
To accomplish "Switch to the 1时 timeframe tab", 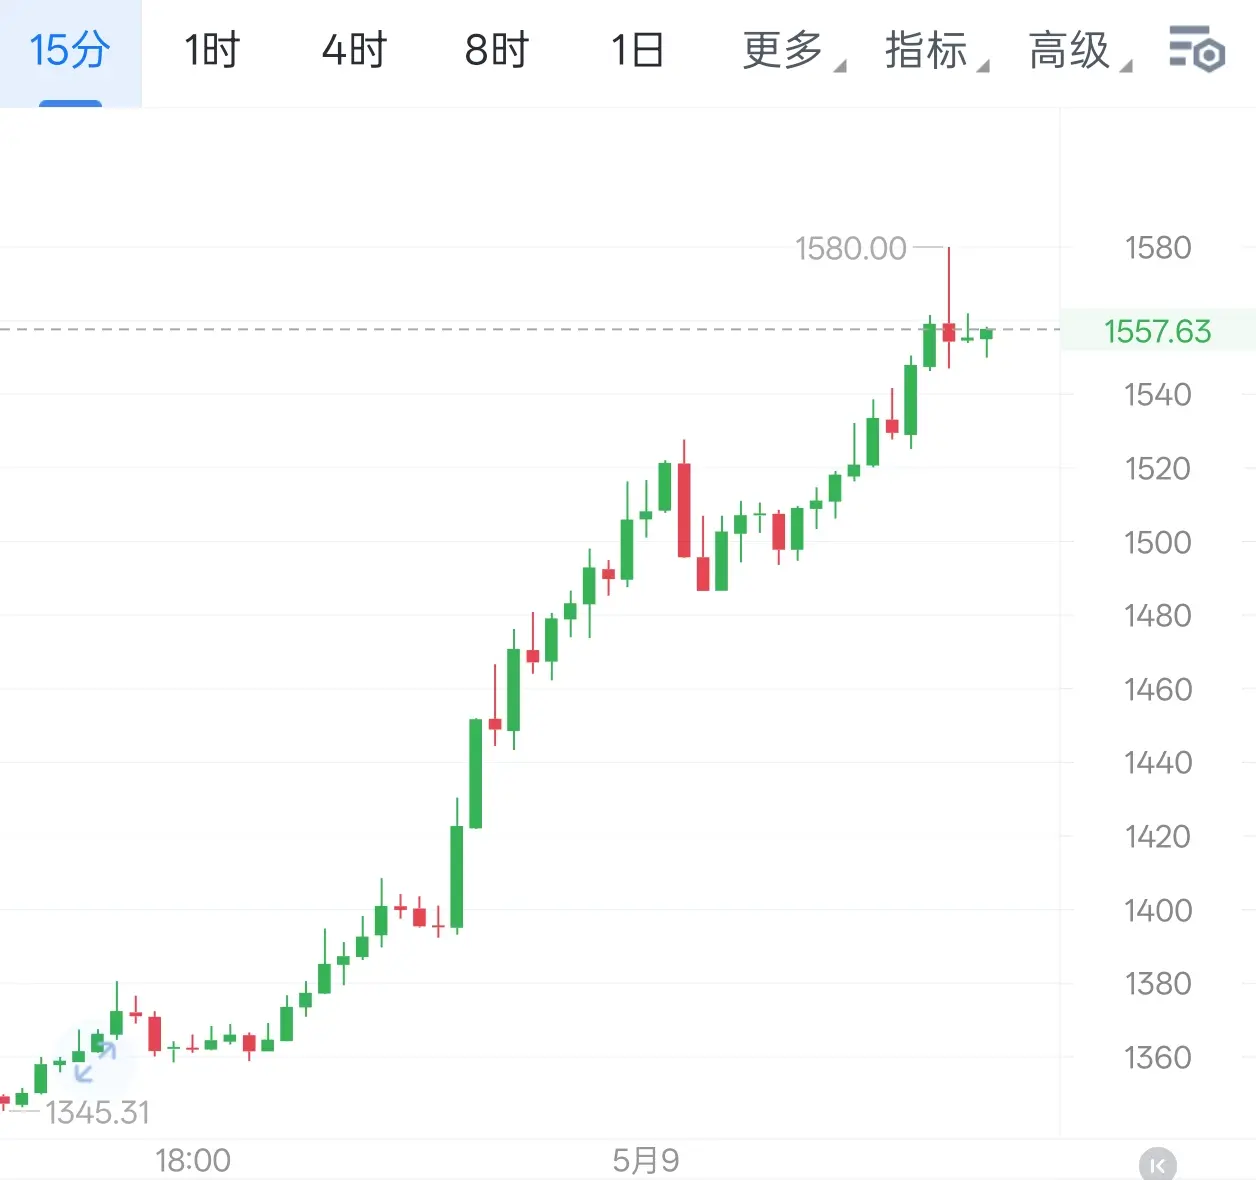I will pos(212,50).
